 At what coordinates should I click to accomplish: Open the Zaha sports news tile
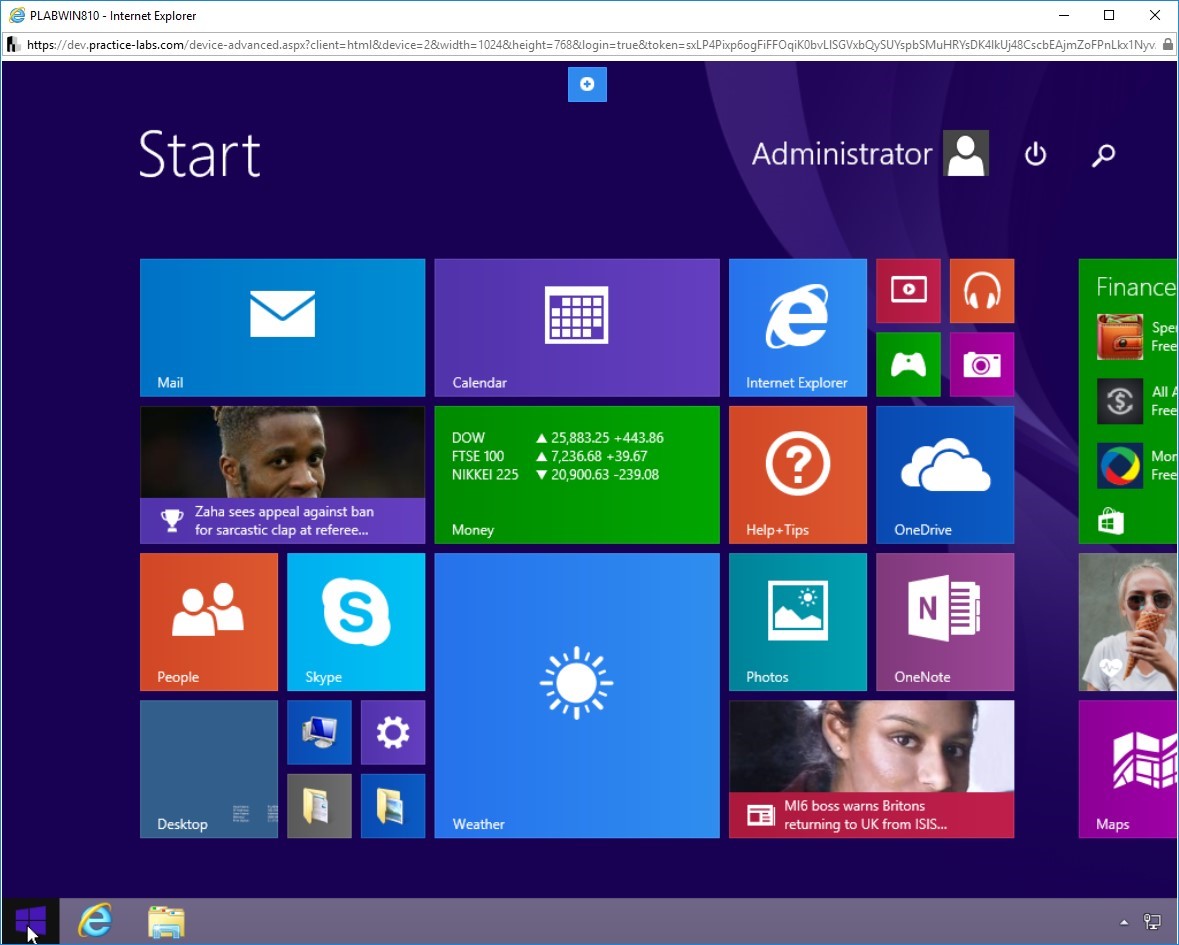(282, 474)
